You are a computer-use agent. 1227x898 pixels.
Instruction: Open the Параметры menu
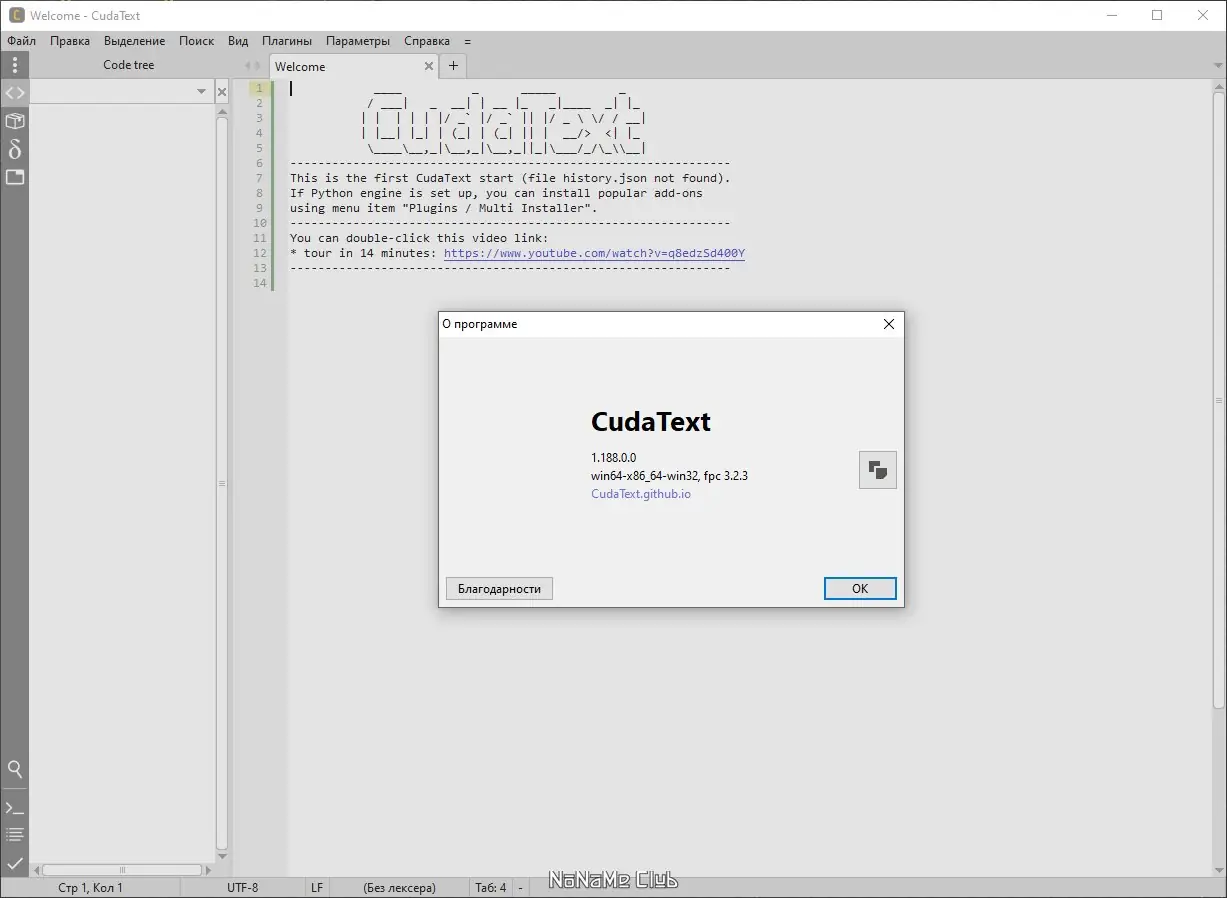(x=358, y=41)
